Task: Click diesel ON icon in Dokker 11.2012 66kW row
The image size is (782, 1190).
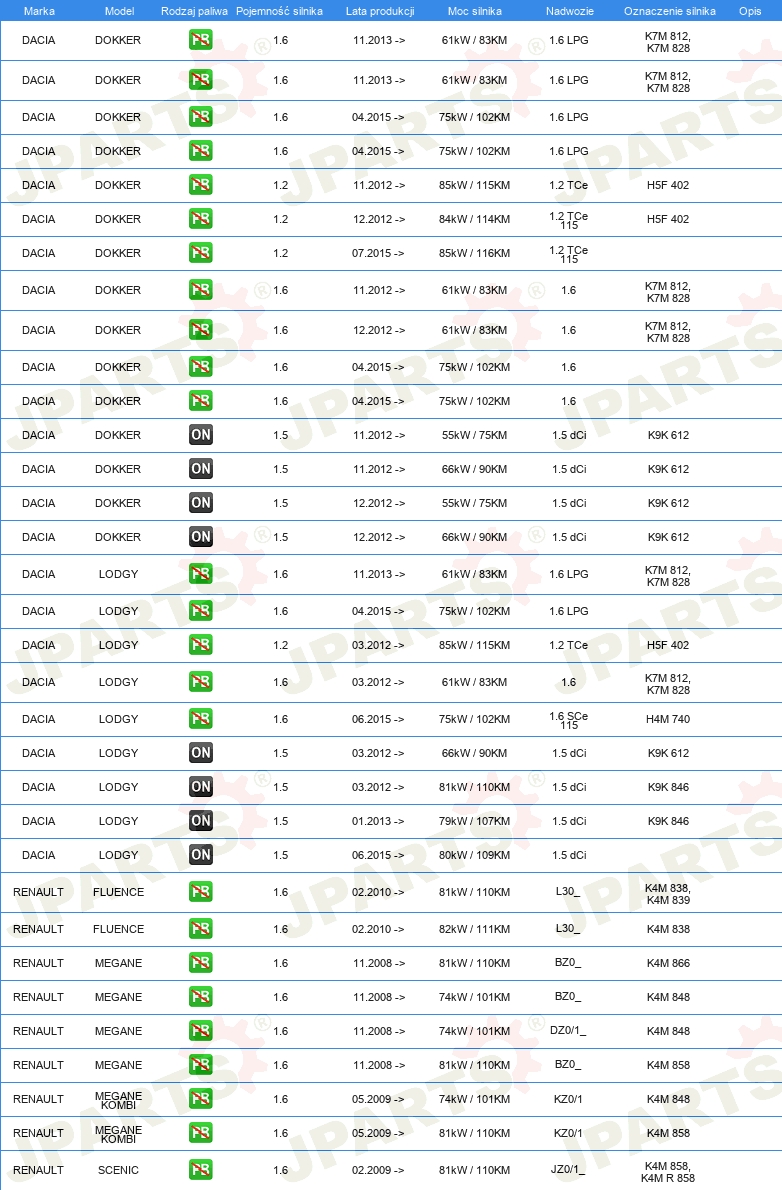Action: click(x=200, y=469)
